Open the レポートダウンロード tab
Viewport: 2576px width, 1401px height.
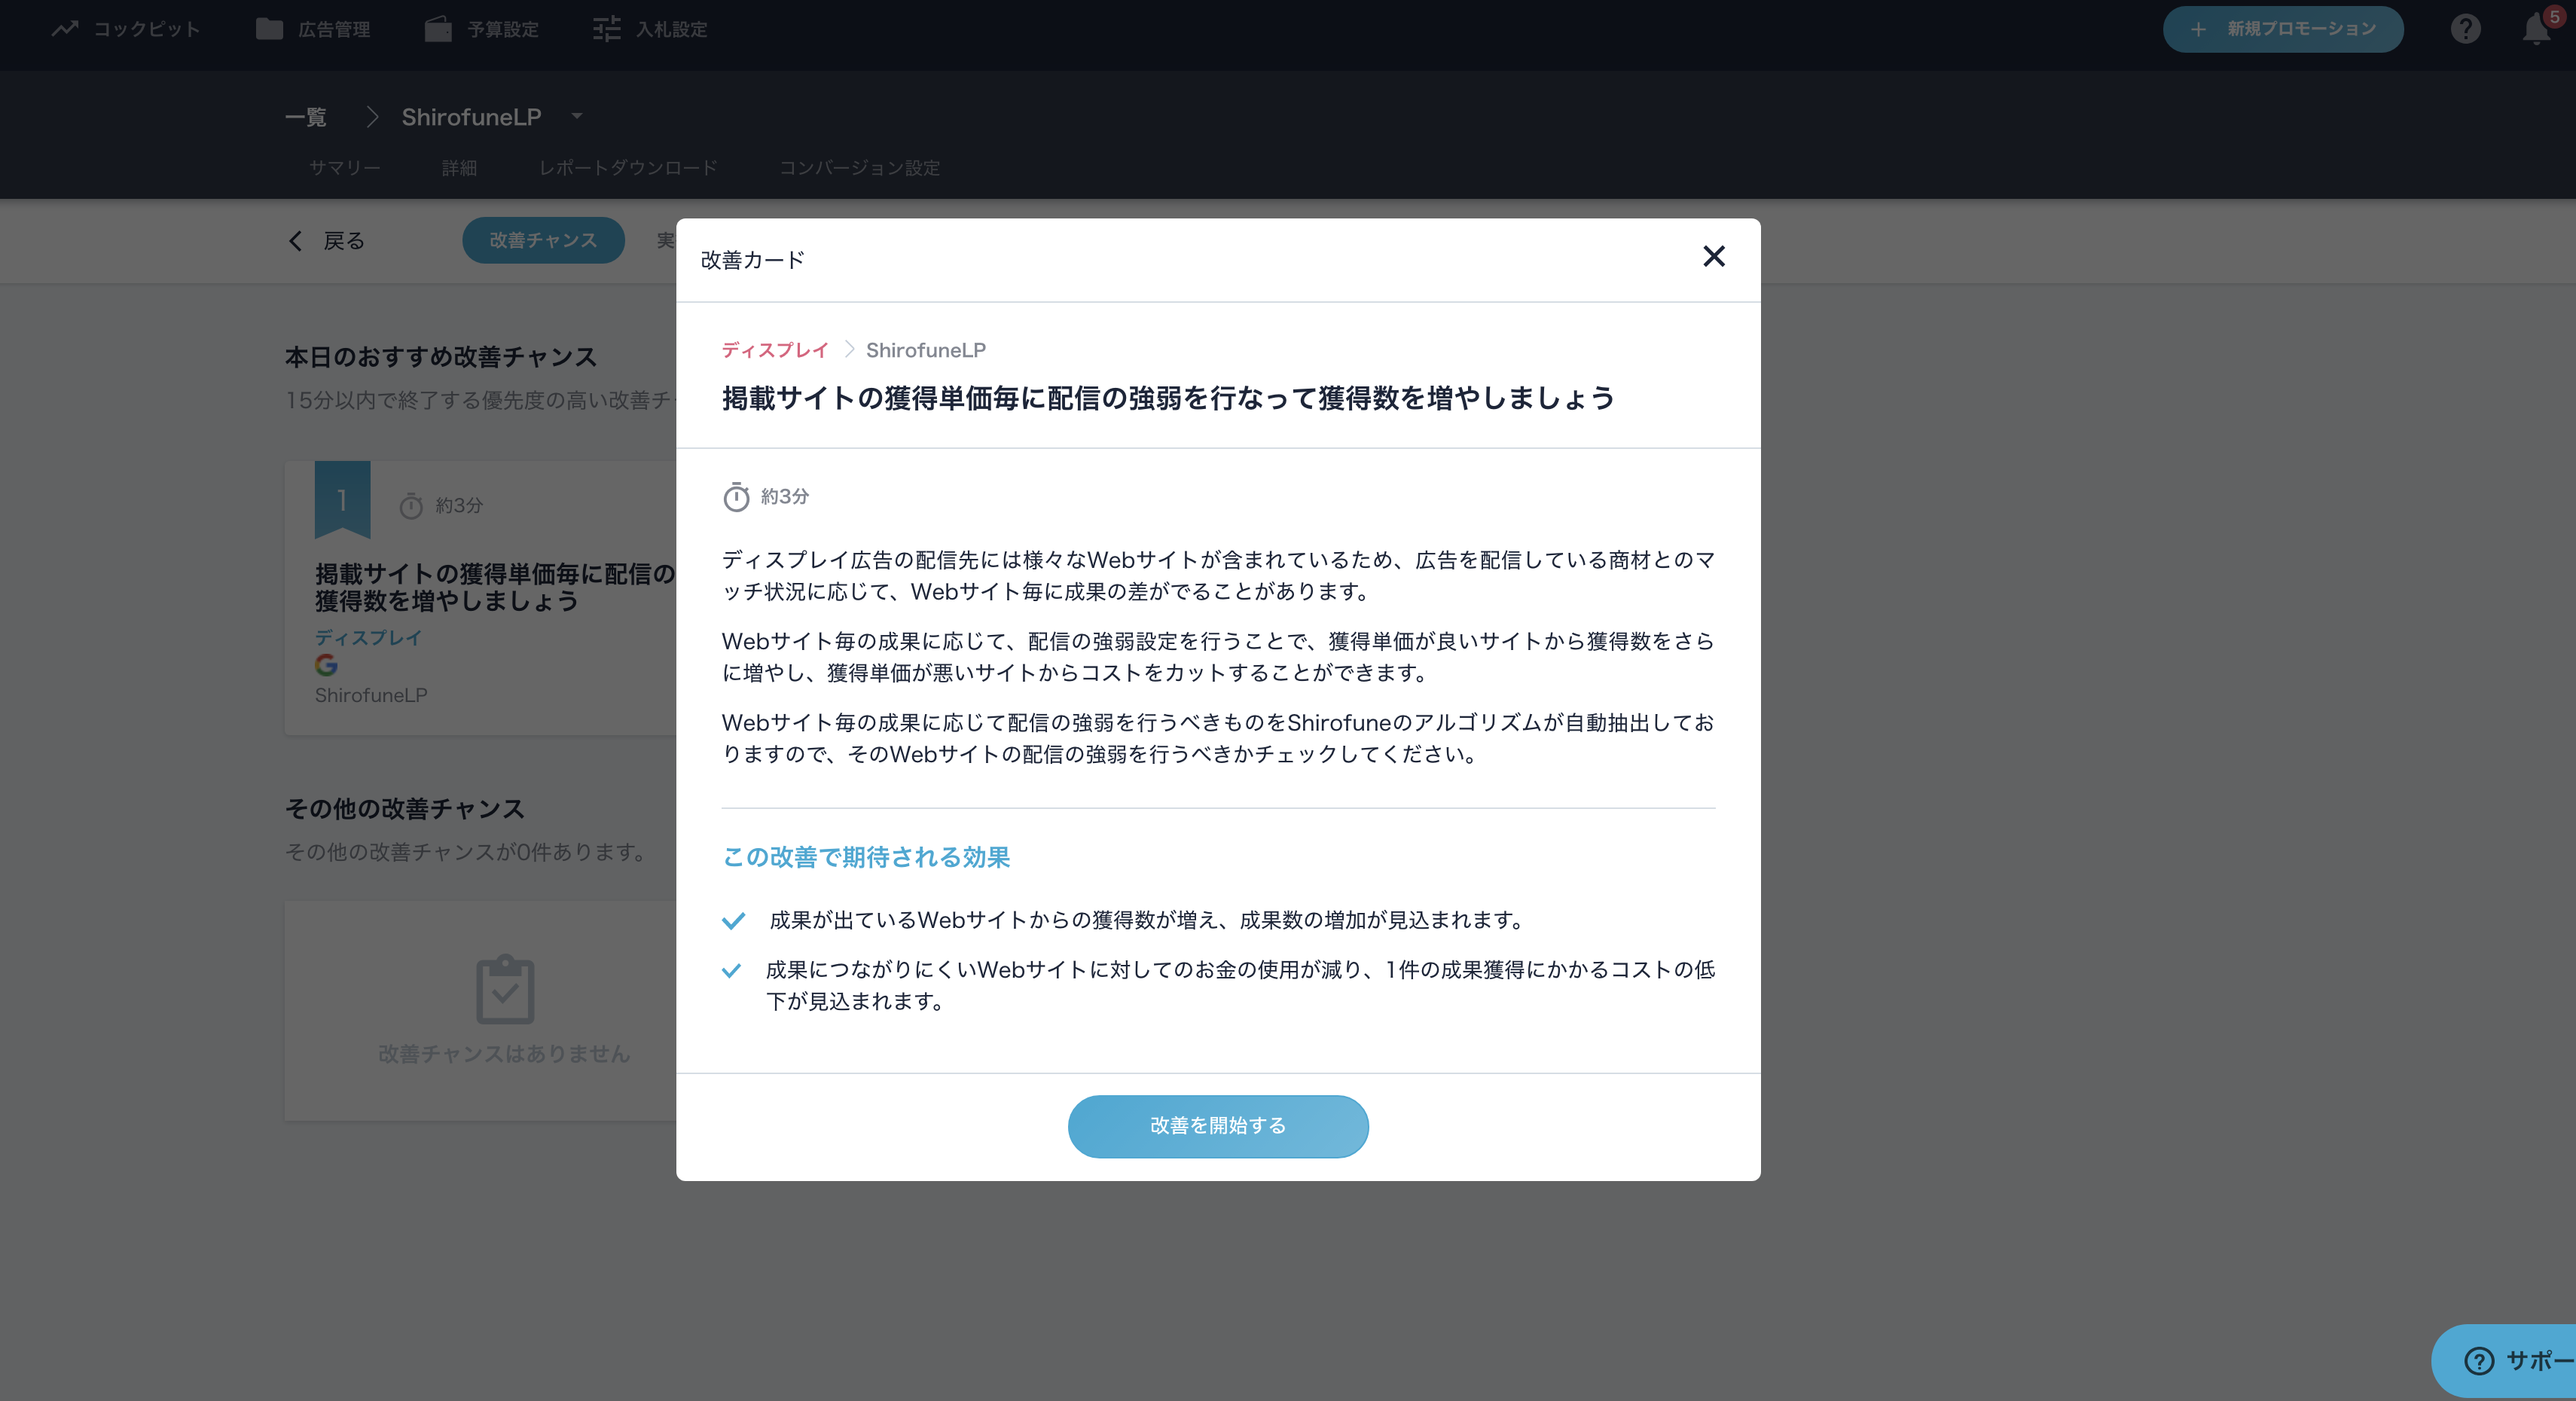coord(628,168)
